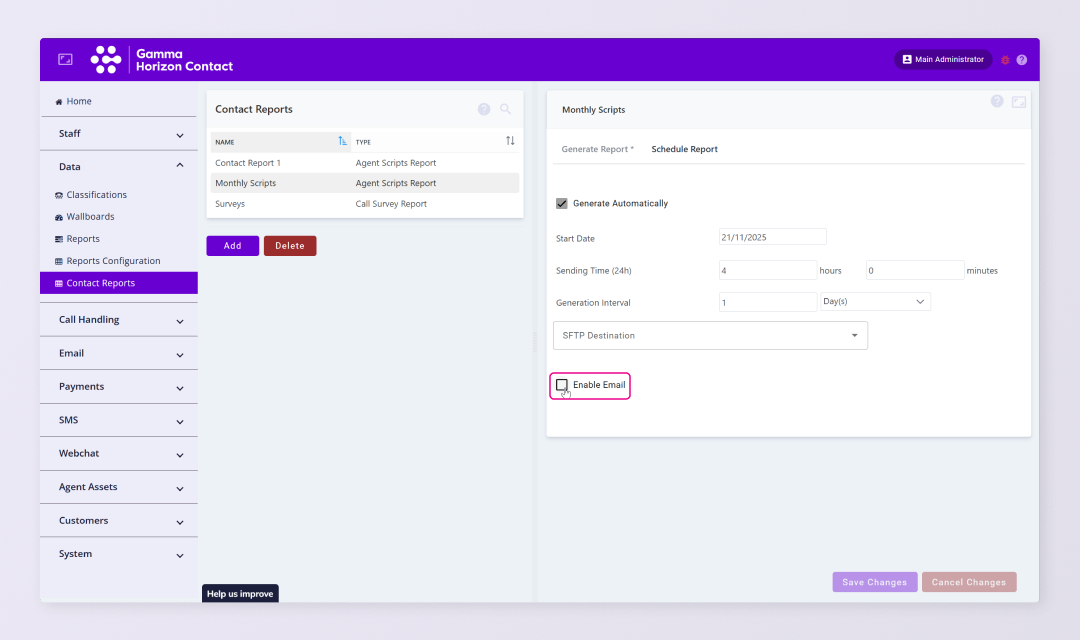Tick the Enable Email checkbox

pyautogui.click(x=562, y=385)
